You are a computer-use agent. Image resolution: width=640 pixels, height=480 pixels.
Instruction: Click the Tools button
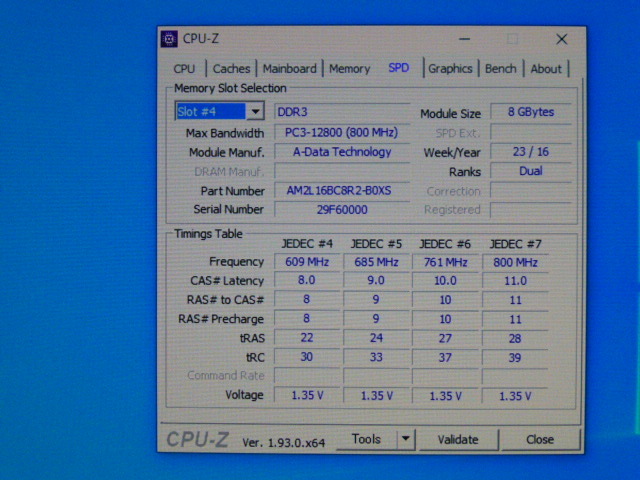pos(366,439)
